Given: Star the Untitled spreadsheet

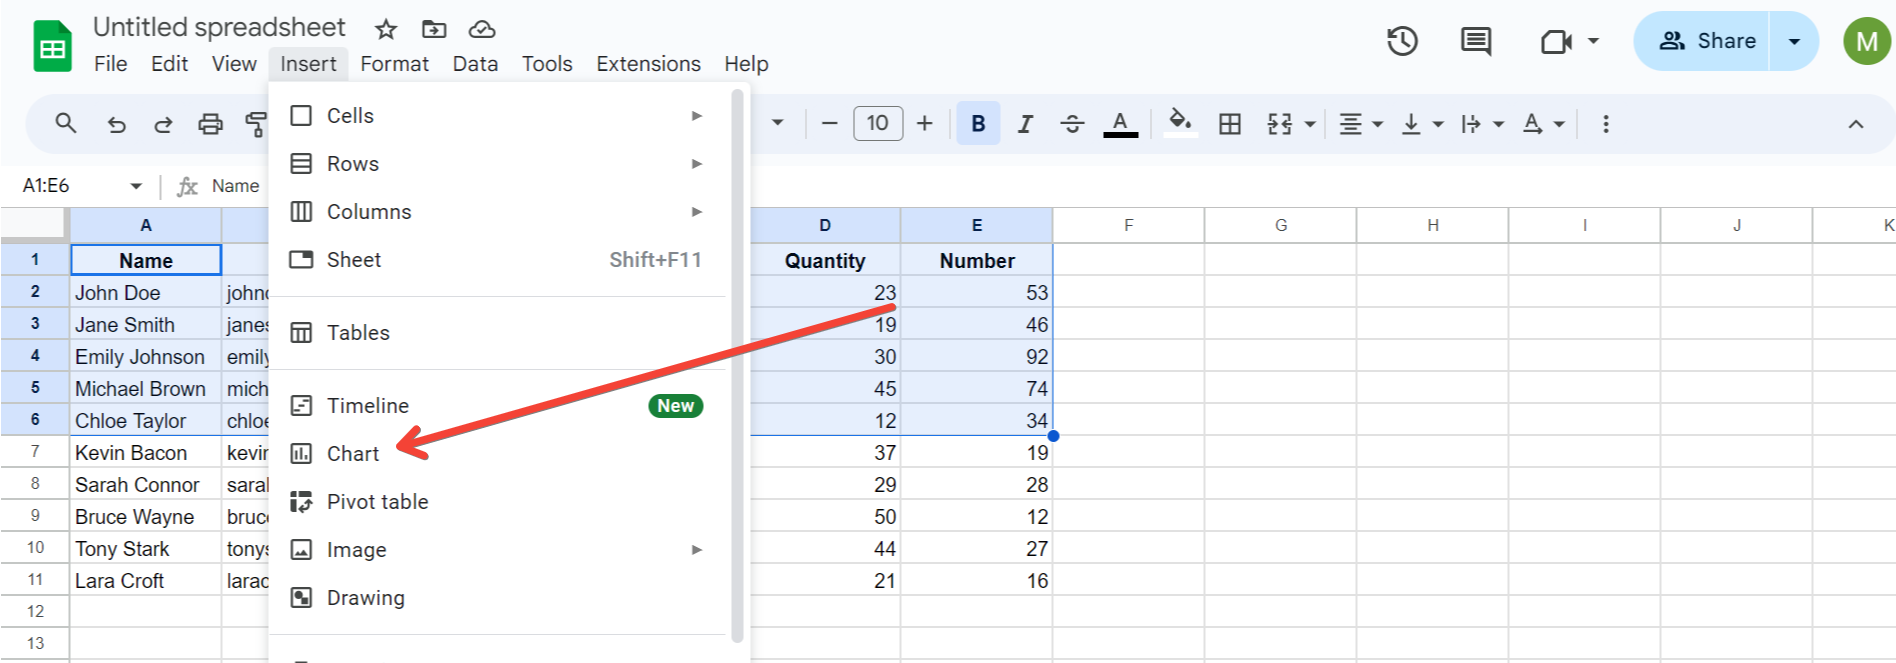Looking at the screenshot, I should 386,29.
